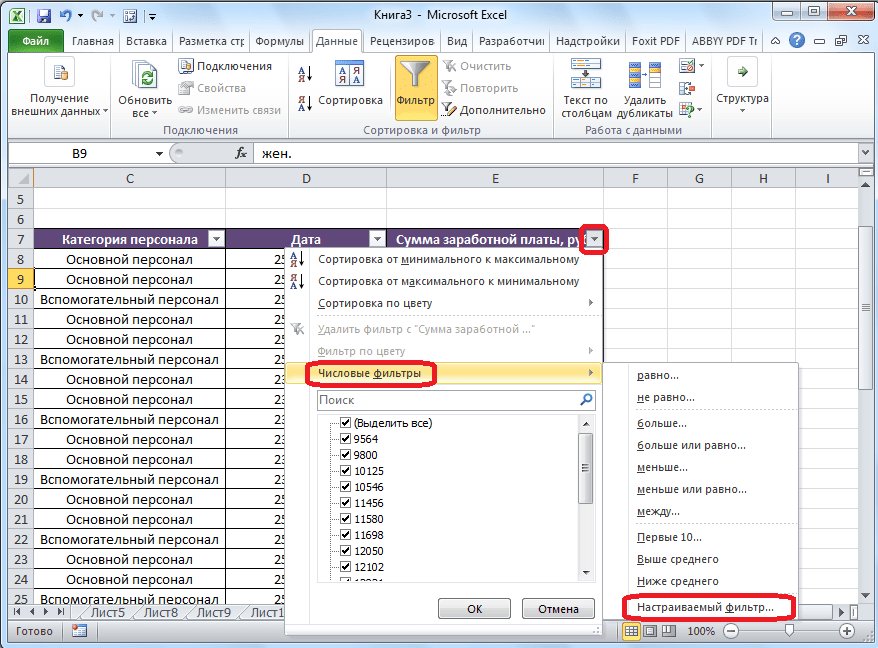
Task: Uncheck the 11580 value checkbox
Action: pyautogui.click(x=345, y=519)
